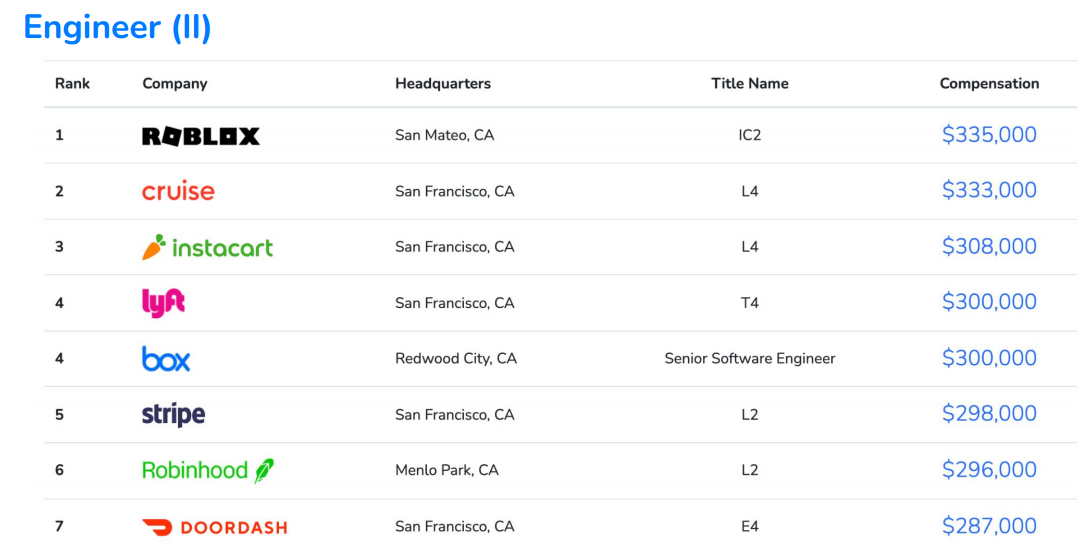Click the Title Name column header

point(750,84)
